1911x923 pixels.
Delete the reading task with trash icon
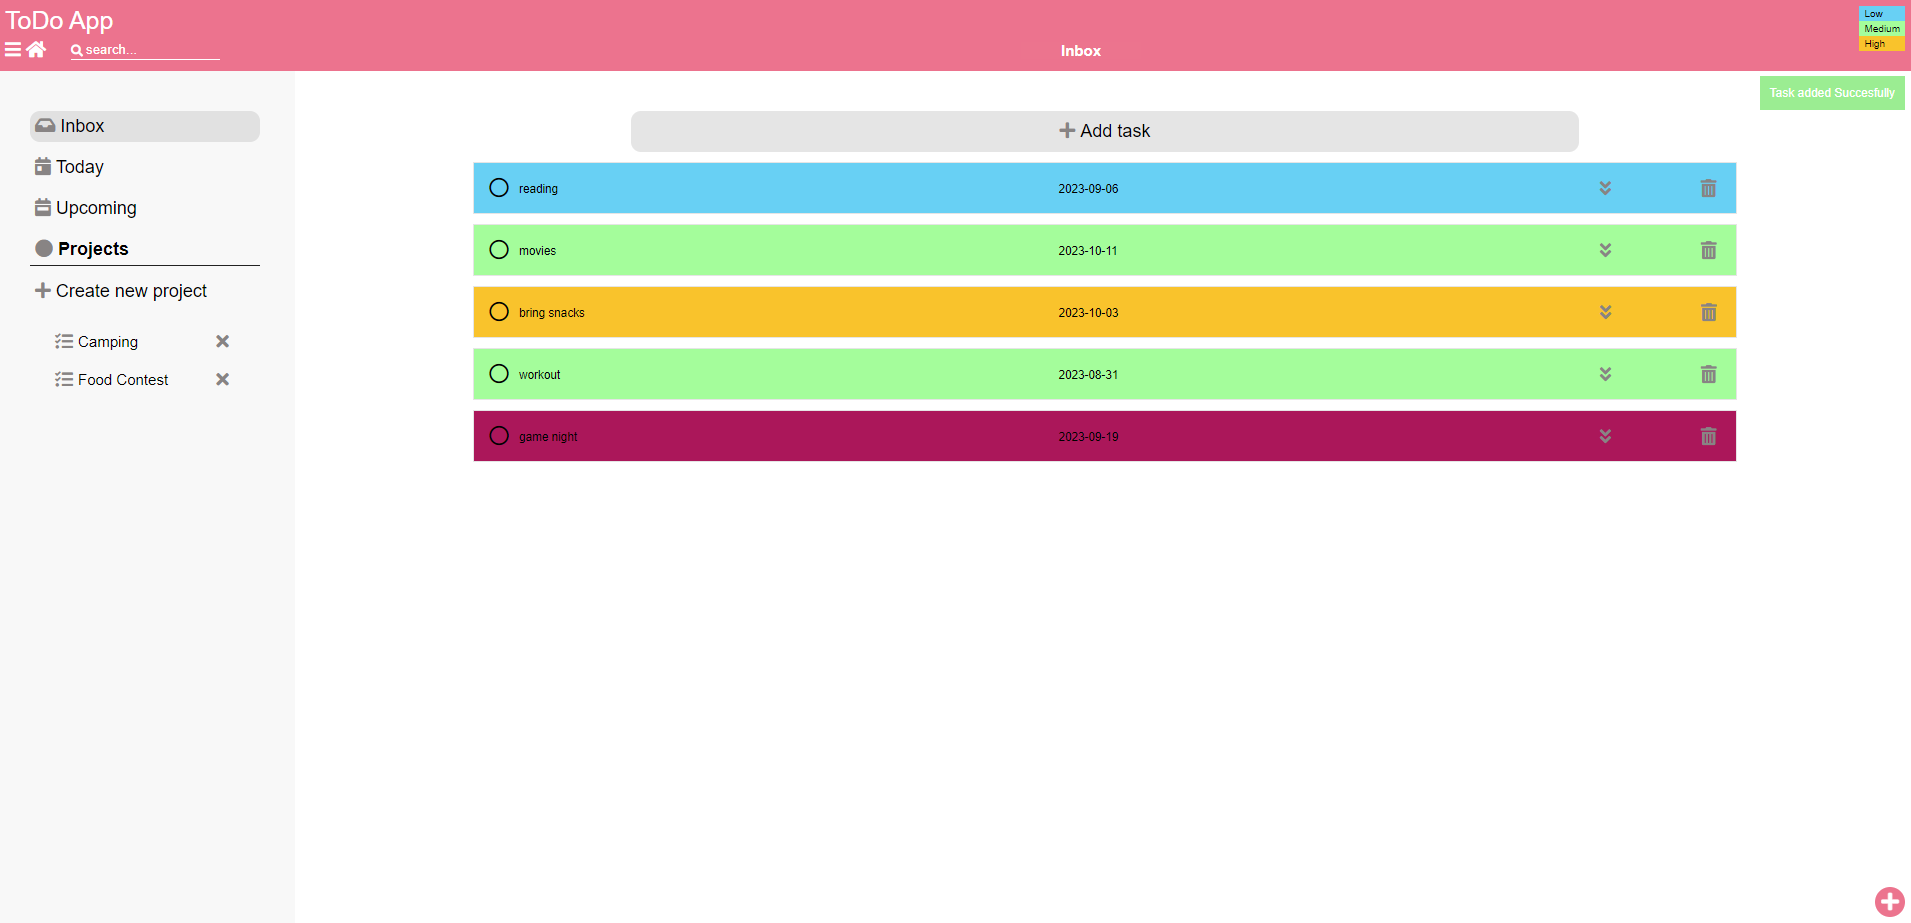click(x=1708, y=188)
